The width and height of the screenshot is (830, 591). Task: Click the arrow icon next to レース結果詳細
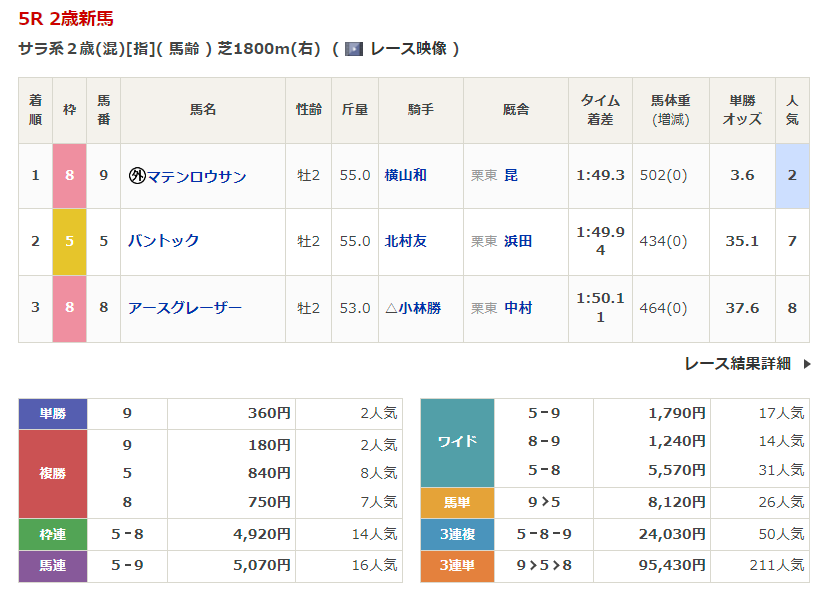pos(807,364)
